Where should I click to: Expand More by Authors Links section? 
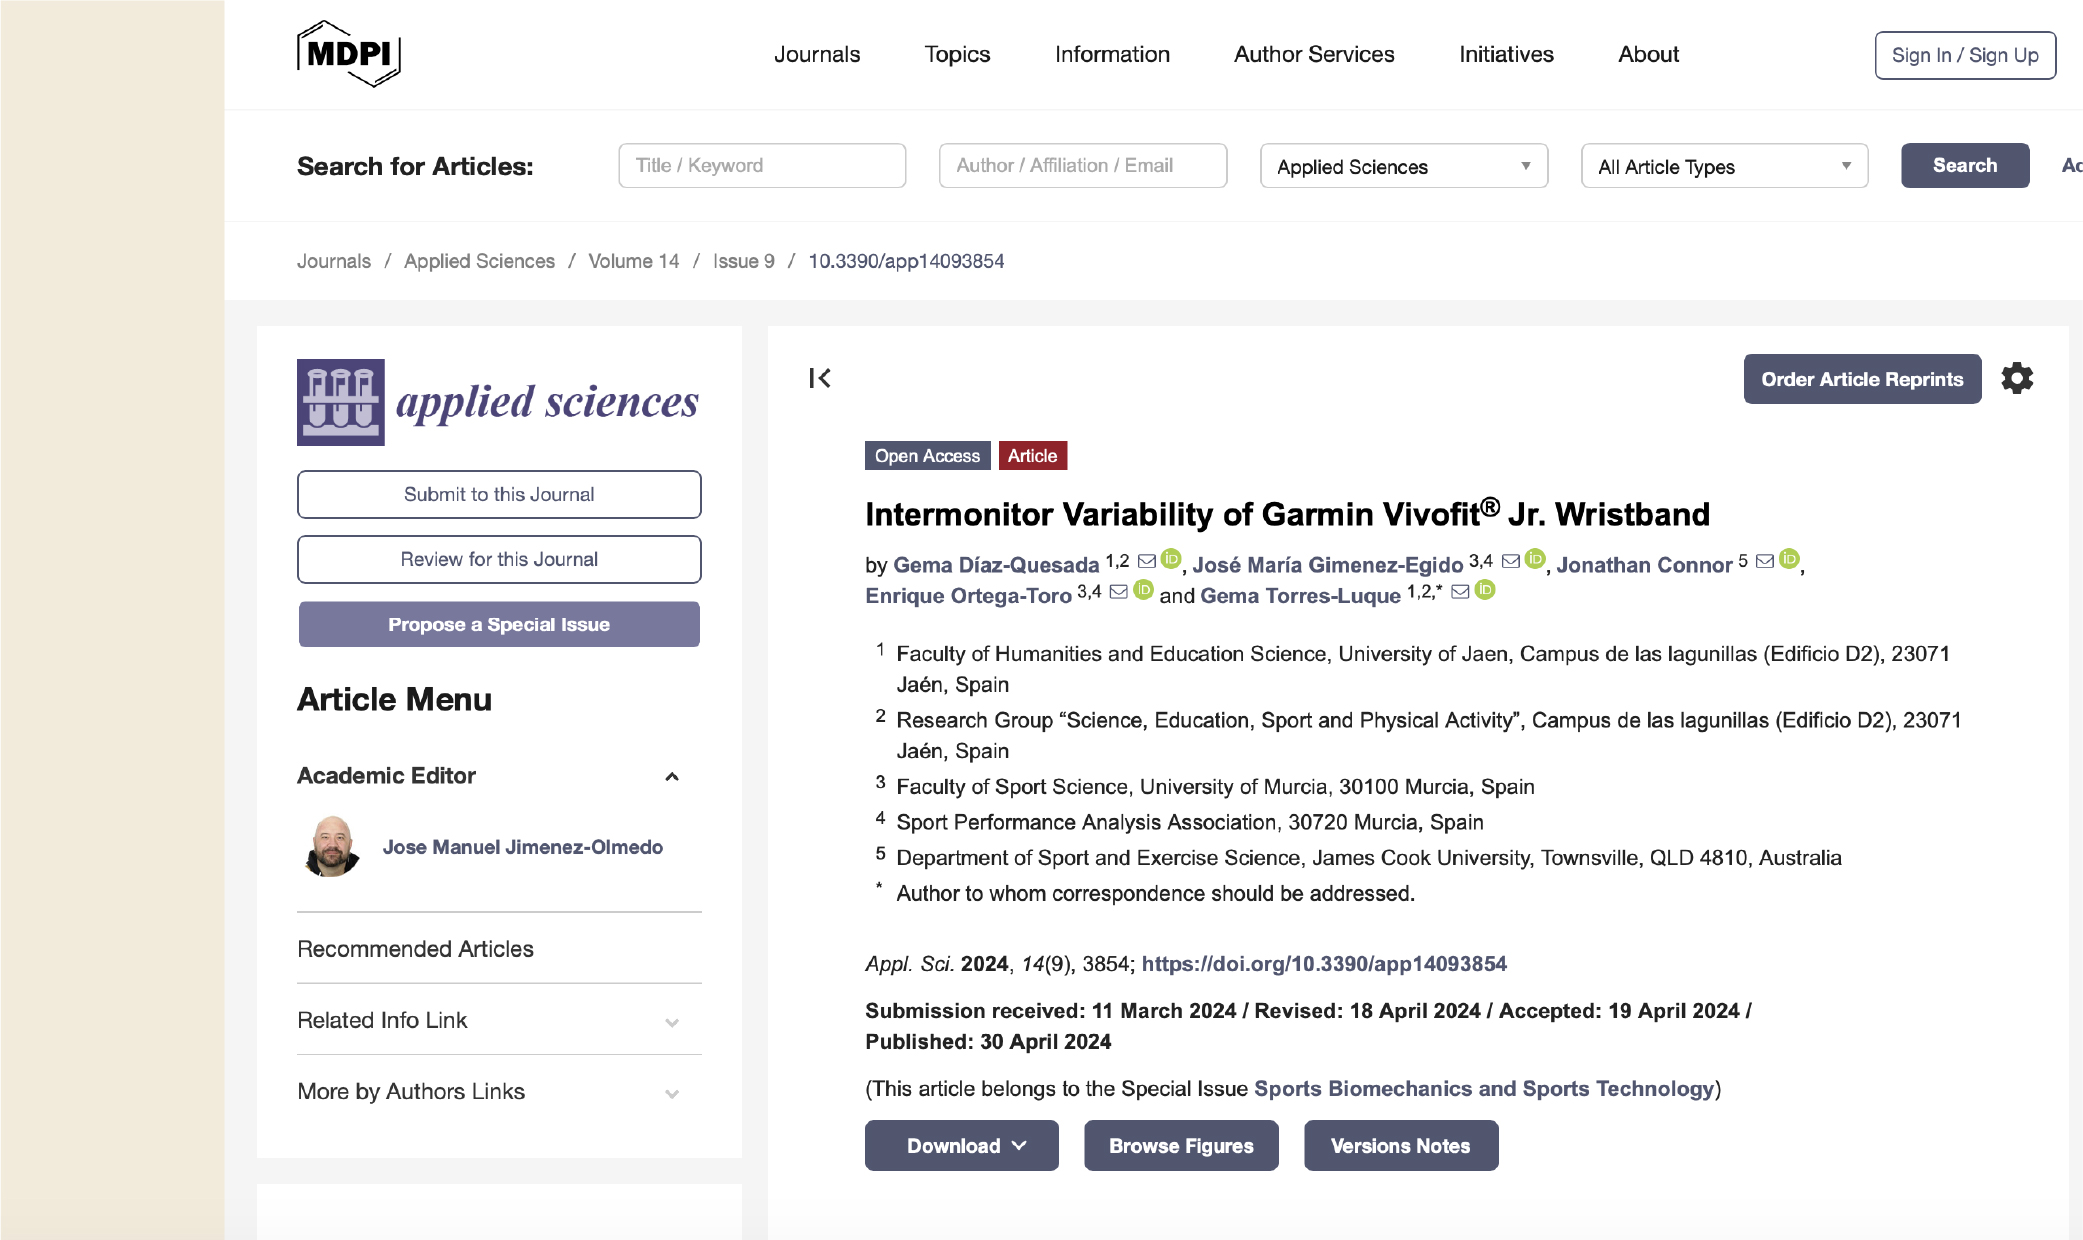pyautogui.click(x=672, y=1093)
